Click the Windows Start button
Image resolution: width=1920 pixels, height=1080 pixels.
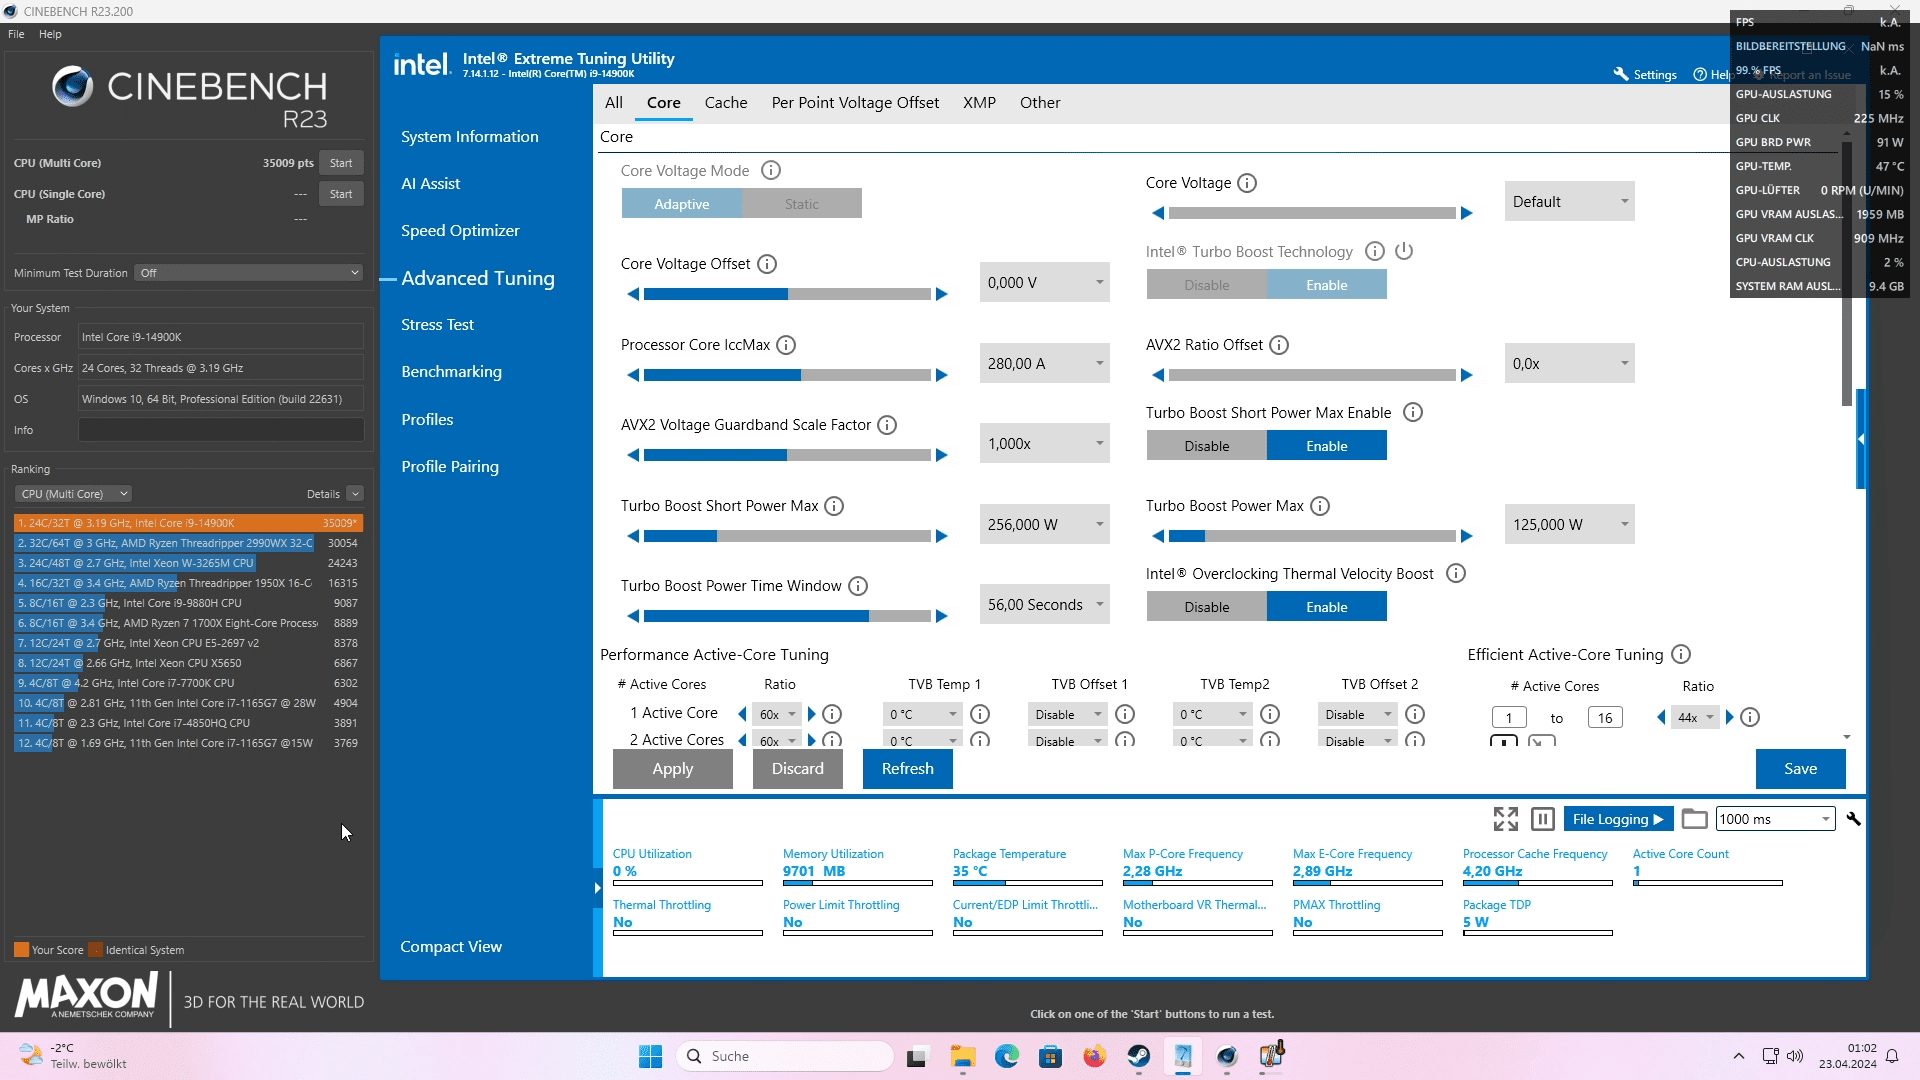[x=650, y=1056]
